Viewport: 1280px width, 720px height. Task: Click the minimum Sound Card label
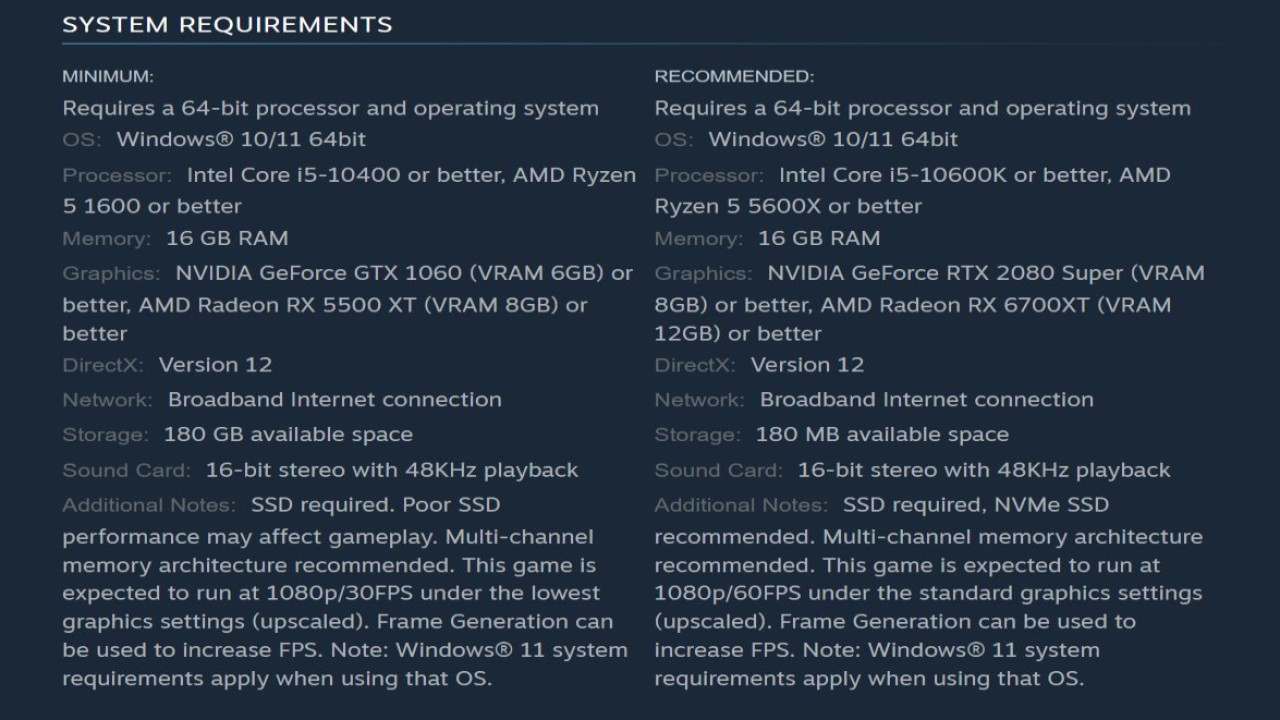(x=126, y=470)
